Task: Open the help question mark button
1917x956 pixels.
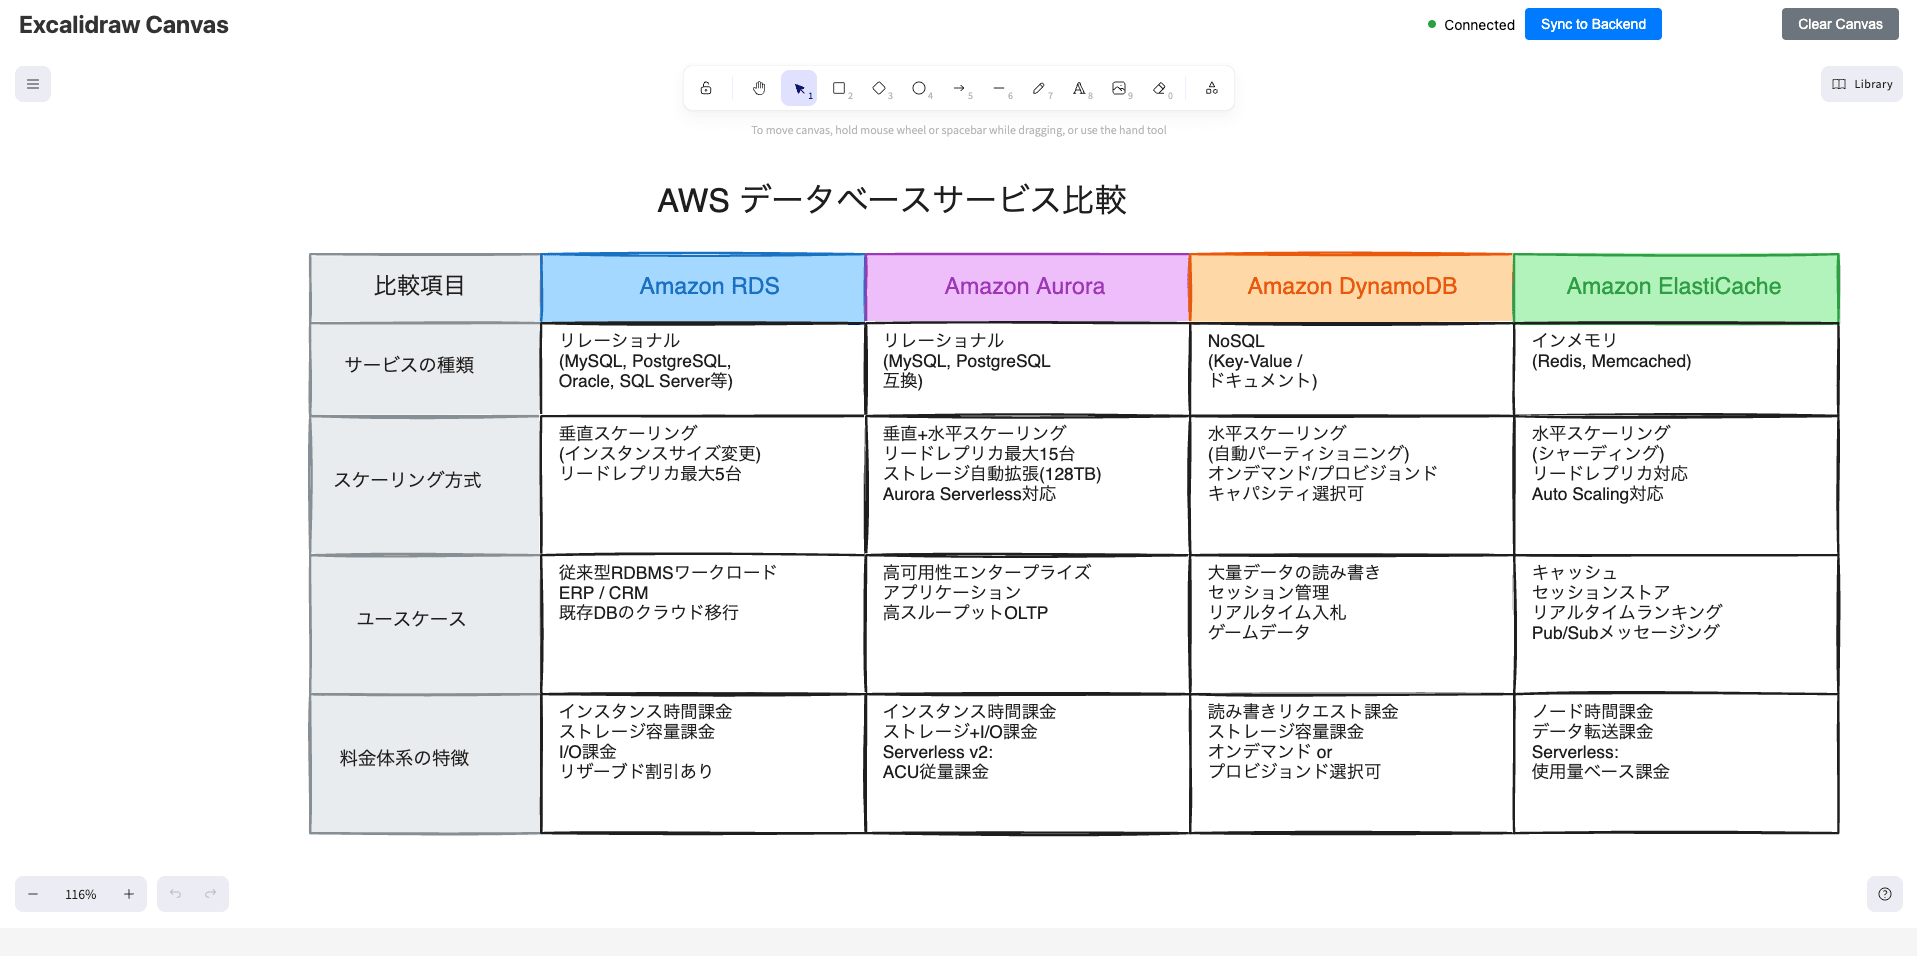Action: (1885, 893)
